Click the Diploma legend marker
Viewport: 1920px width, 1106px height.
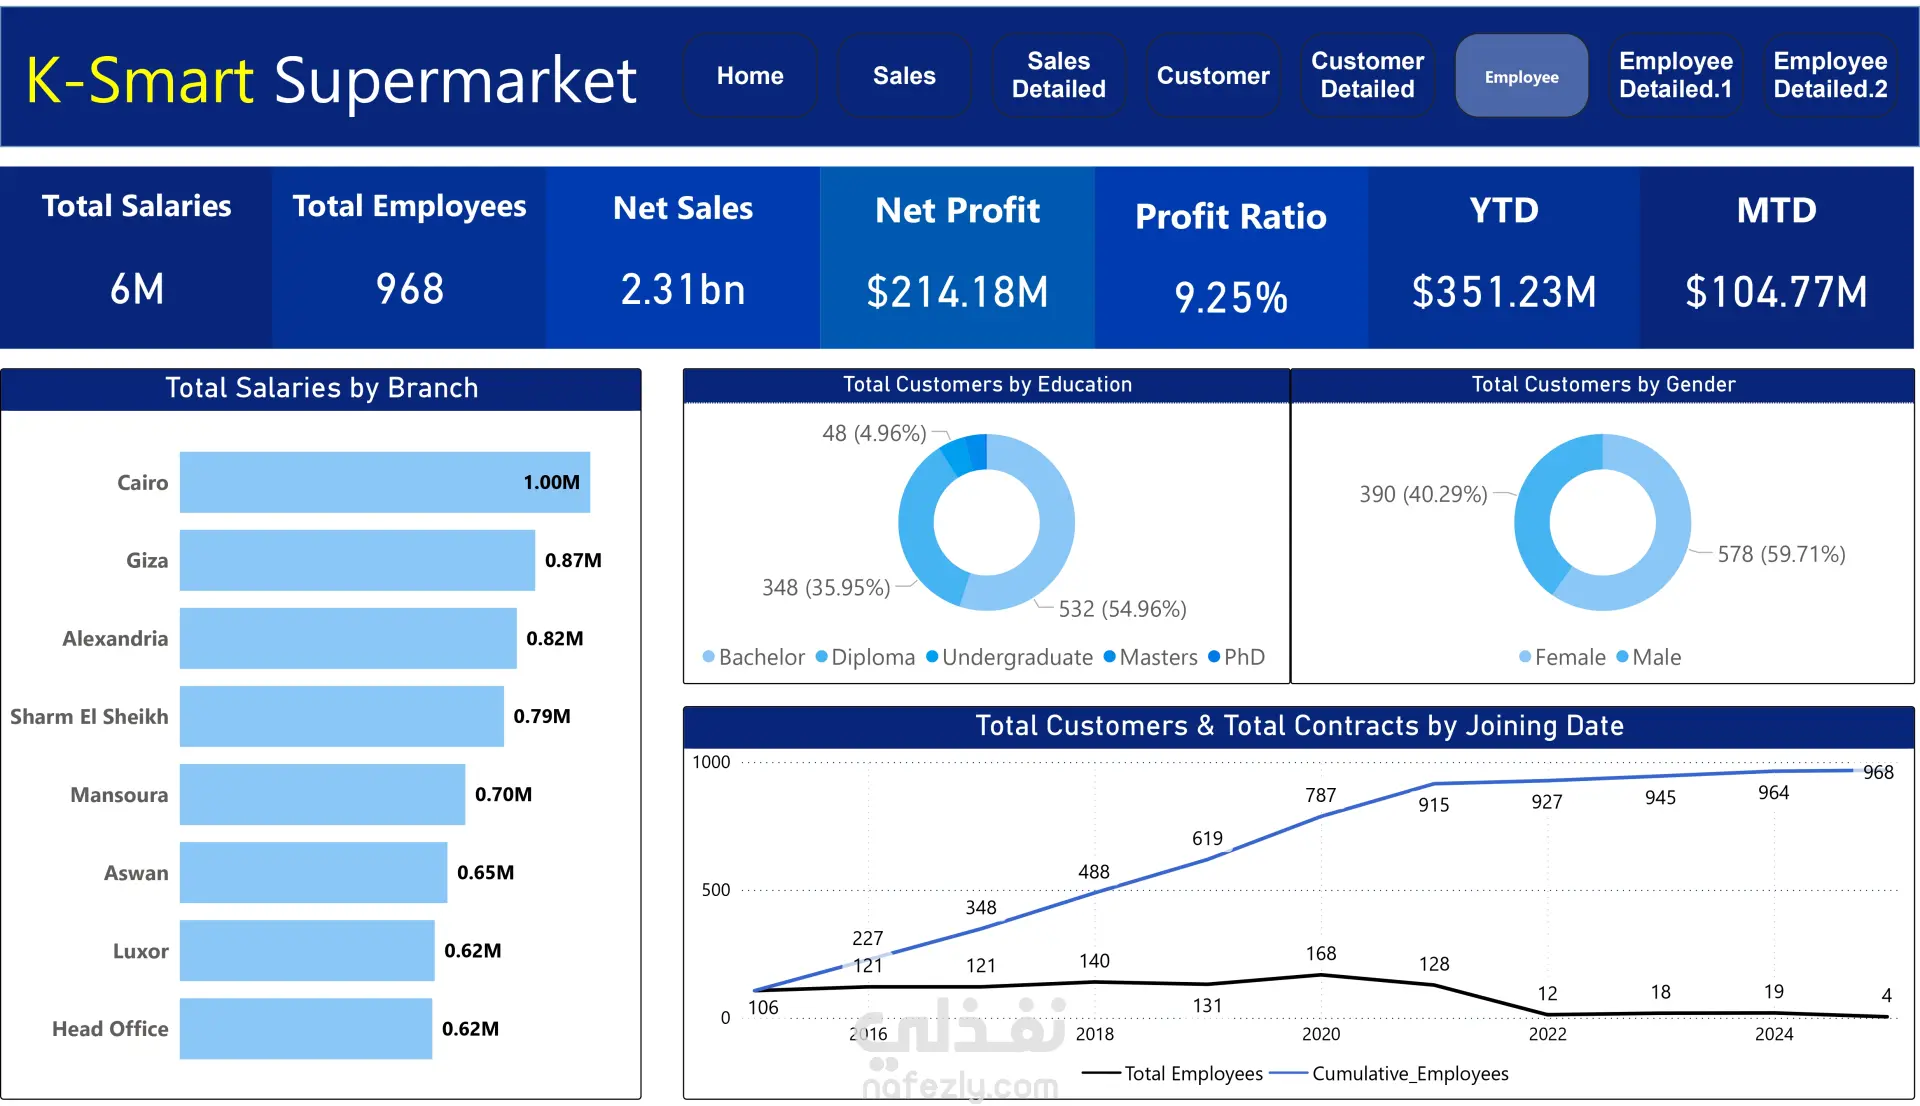pos(822,657)
